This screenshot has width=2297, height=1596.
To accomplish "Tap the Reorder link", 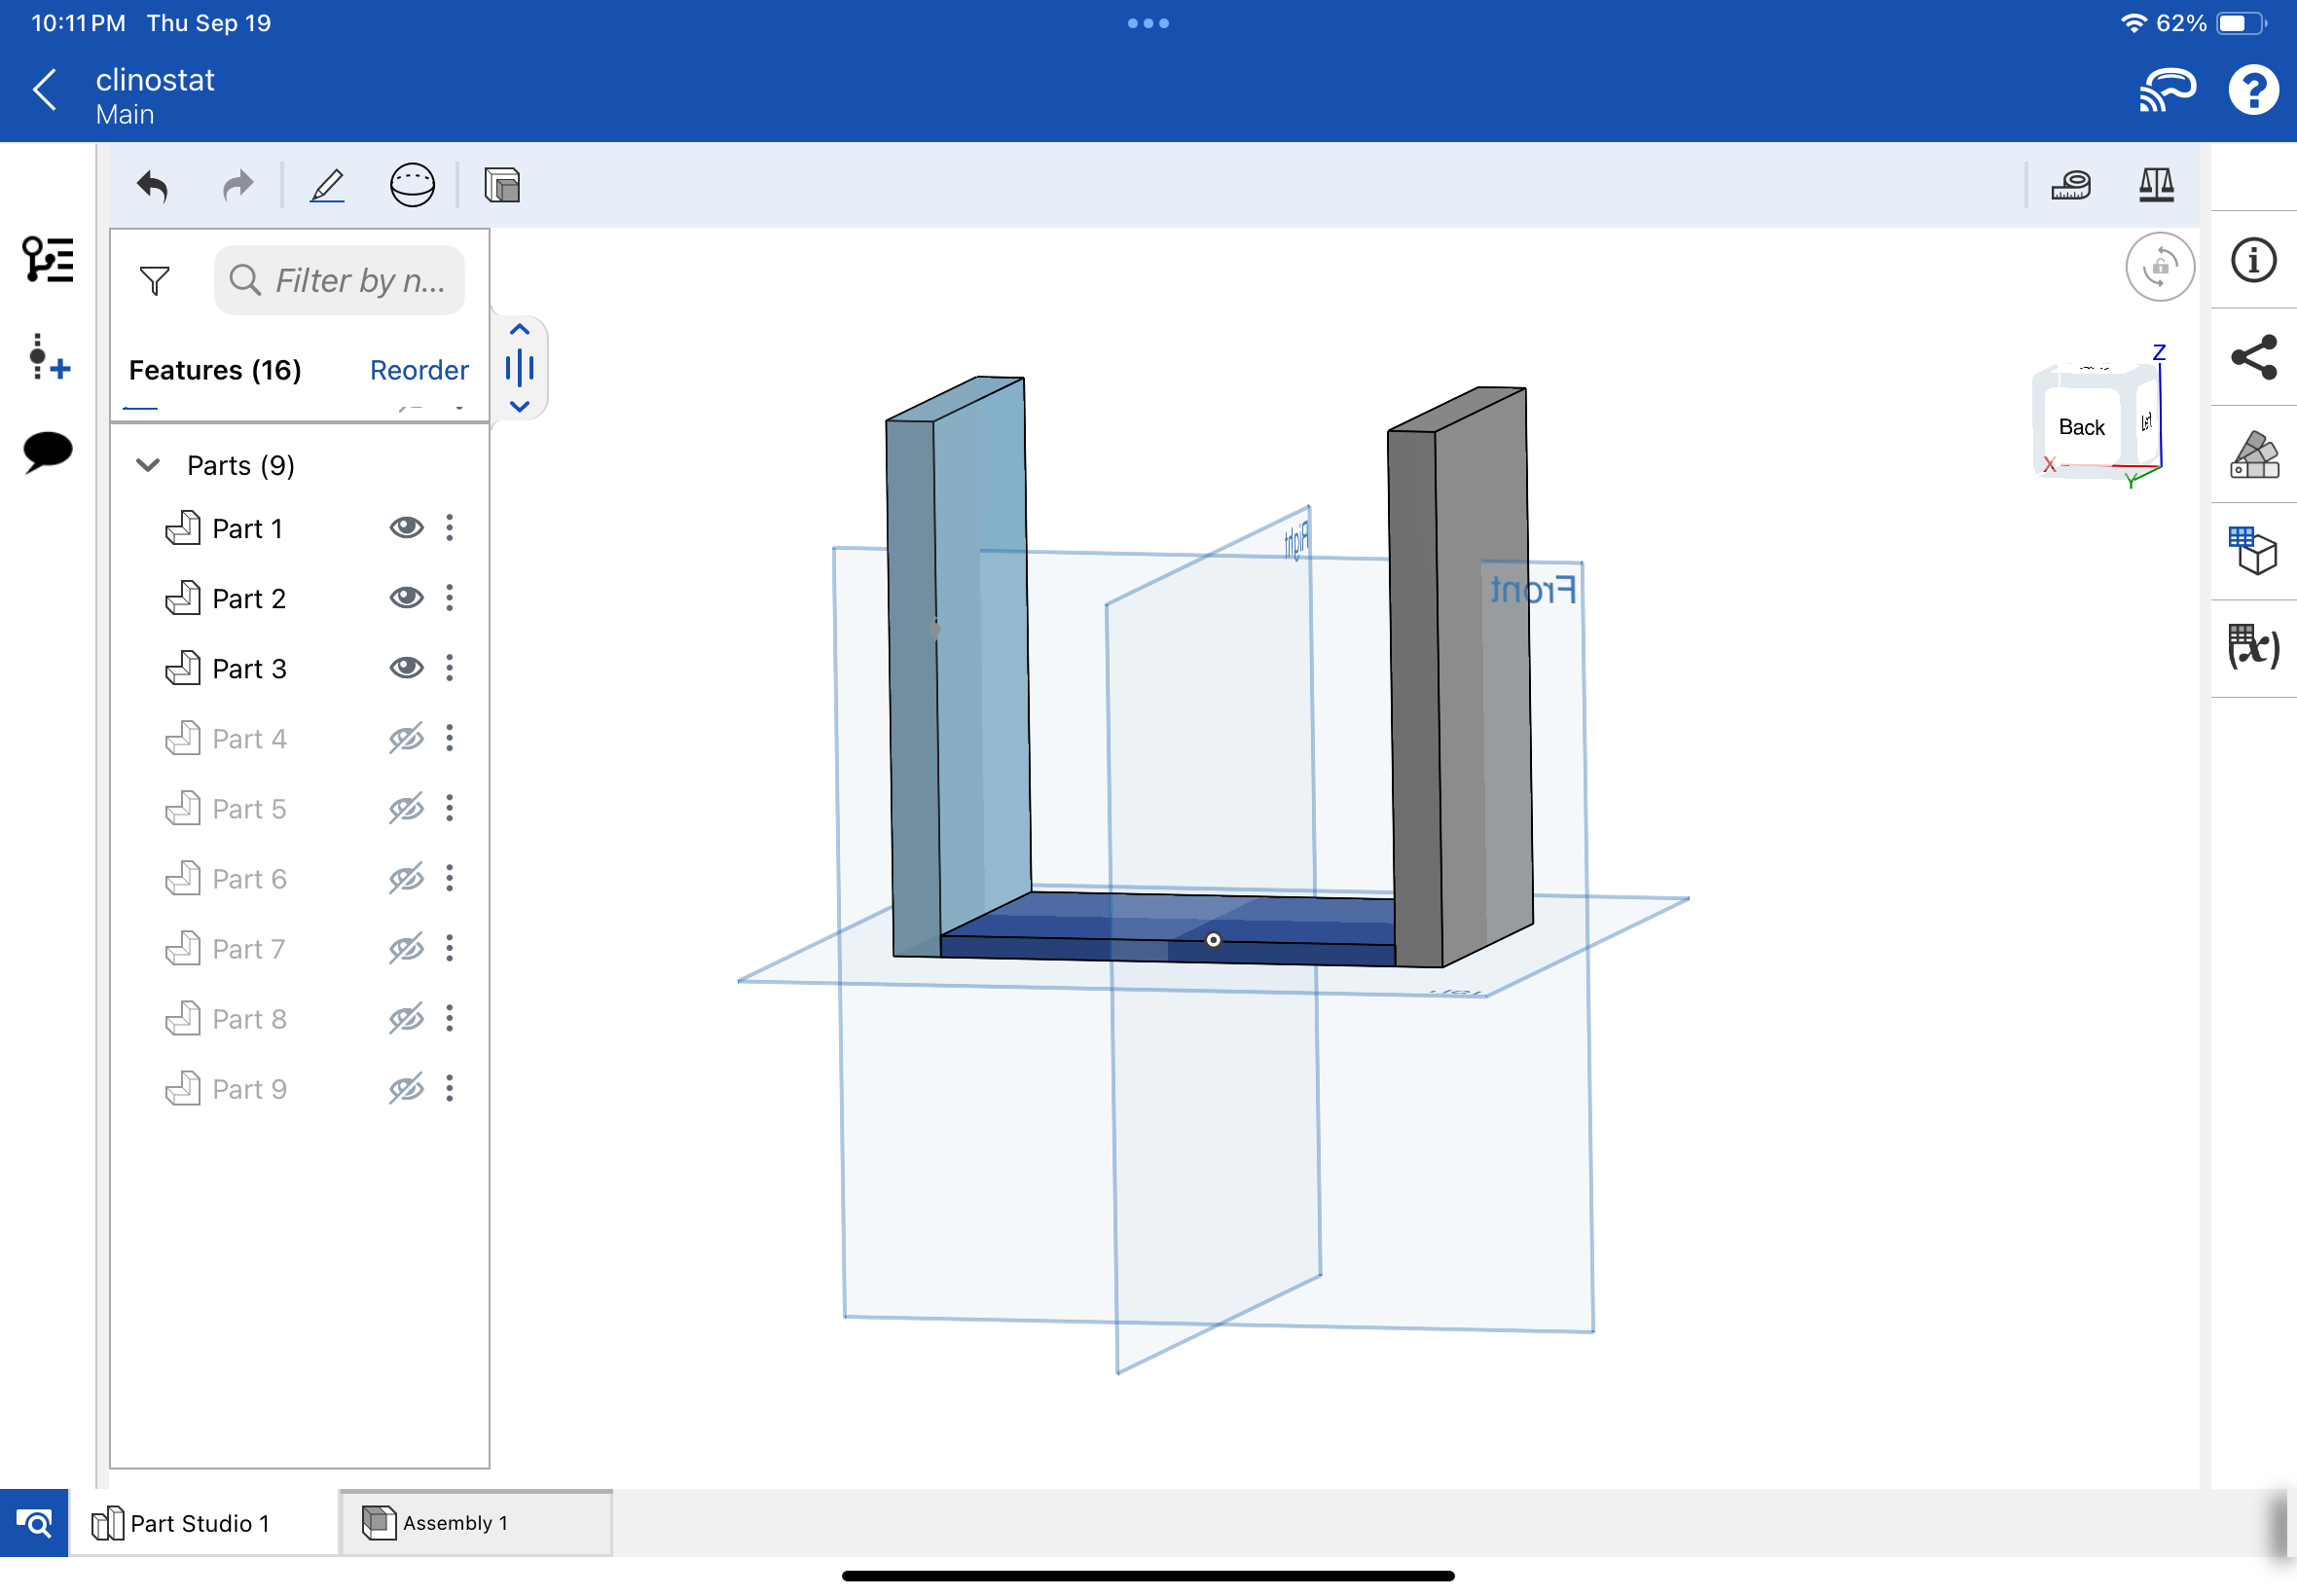I will [x=419, y=370].
